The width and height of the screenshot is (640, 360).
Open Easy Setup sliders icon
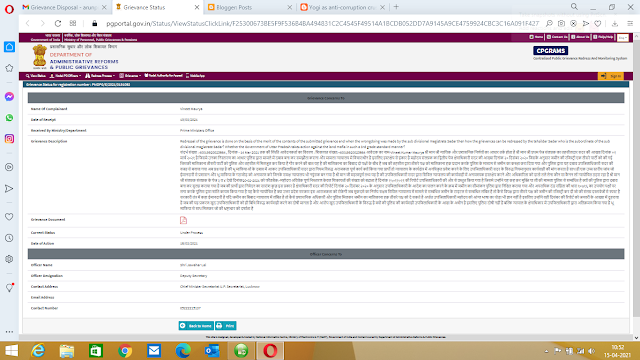click(x=630, y=24)
